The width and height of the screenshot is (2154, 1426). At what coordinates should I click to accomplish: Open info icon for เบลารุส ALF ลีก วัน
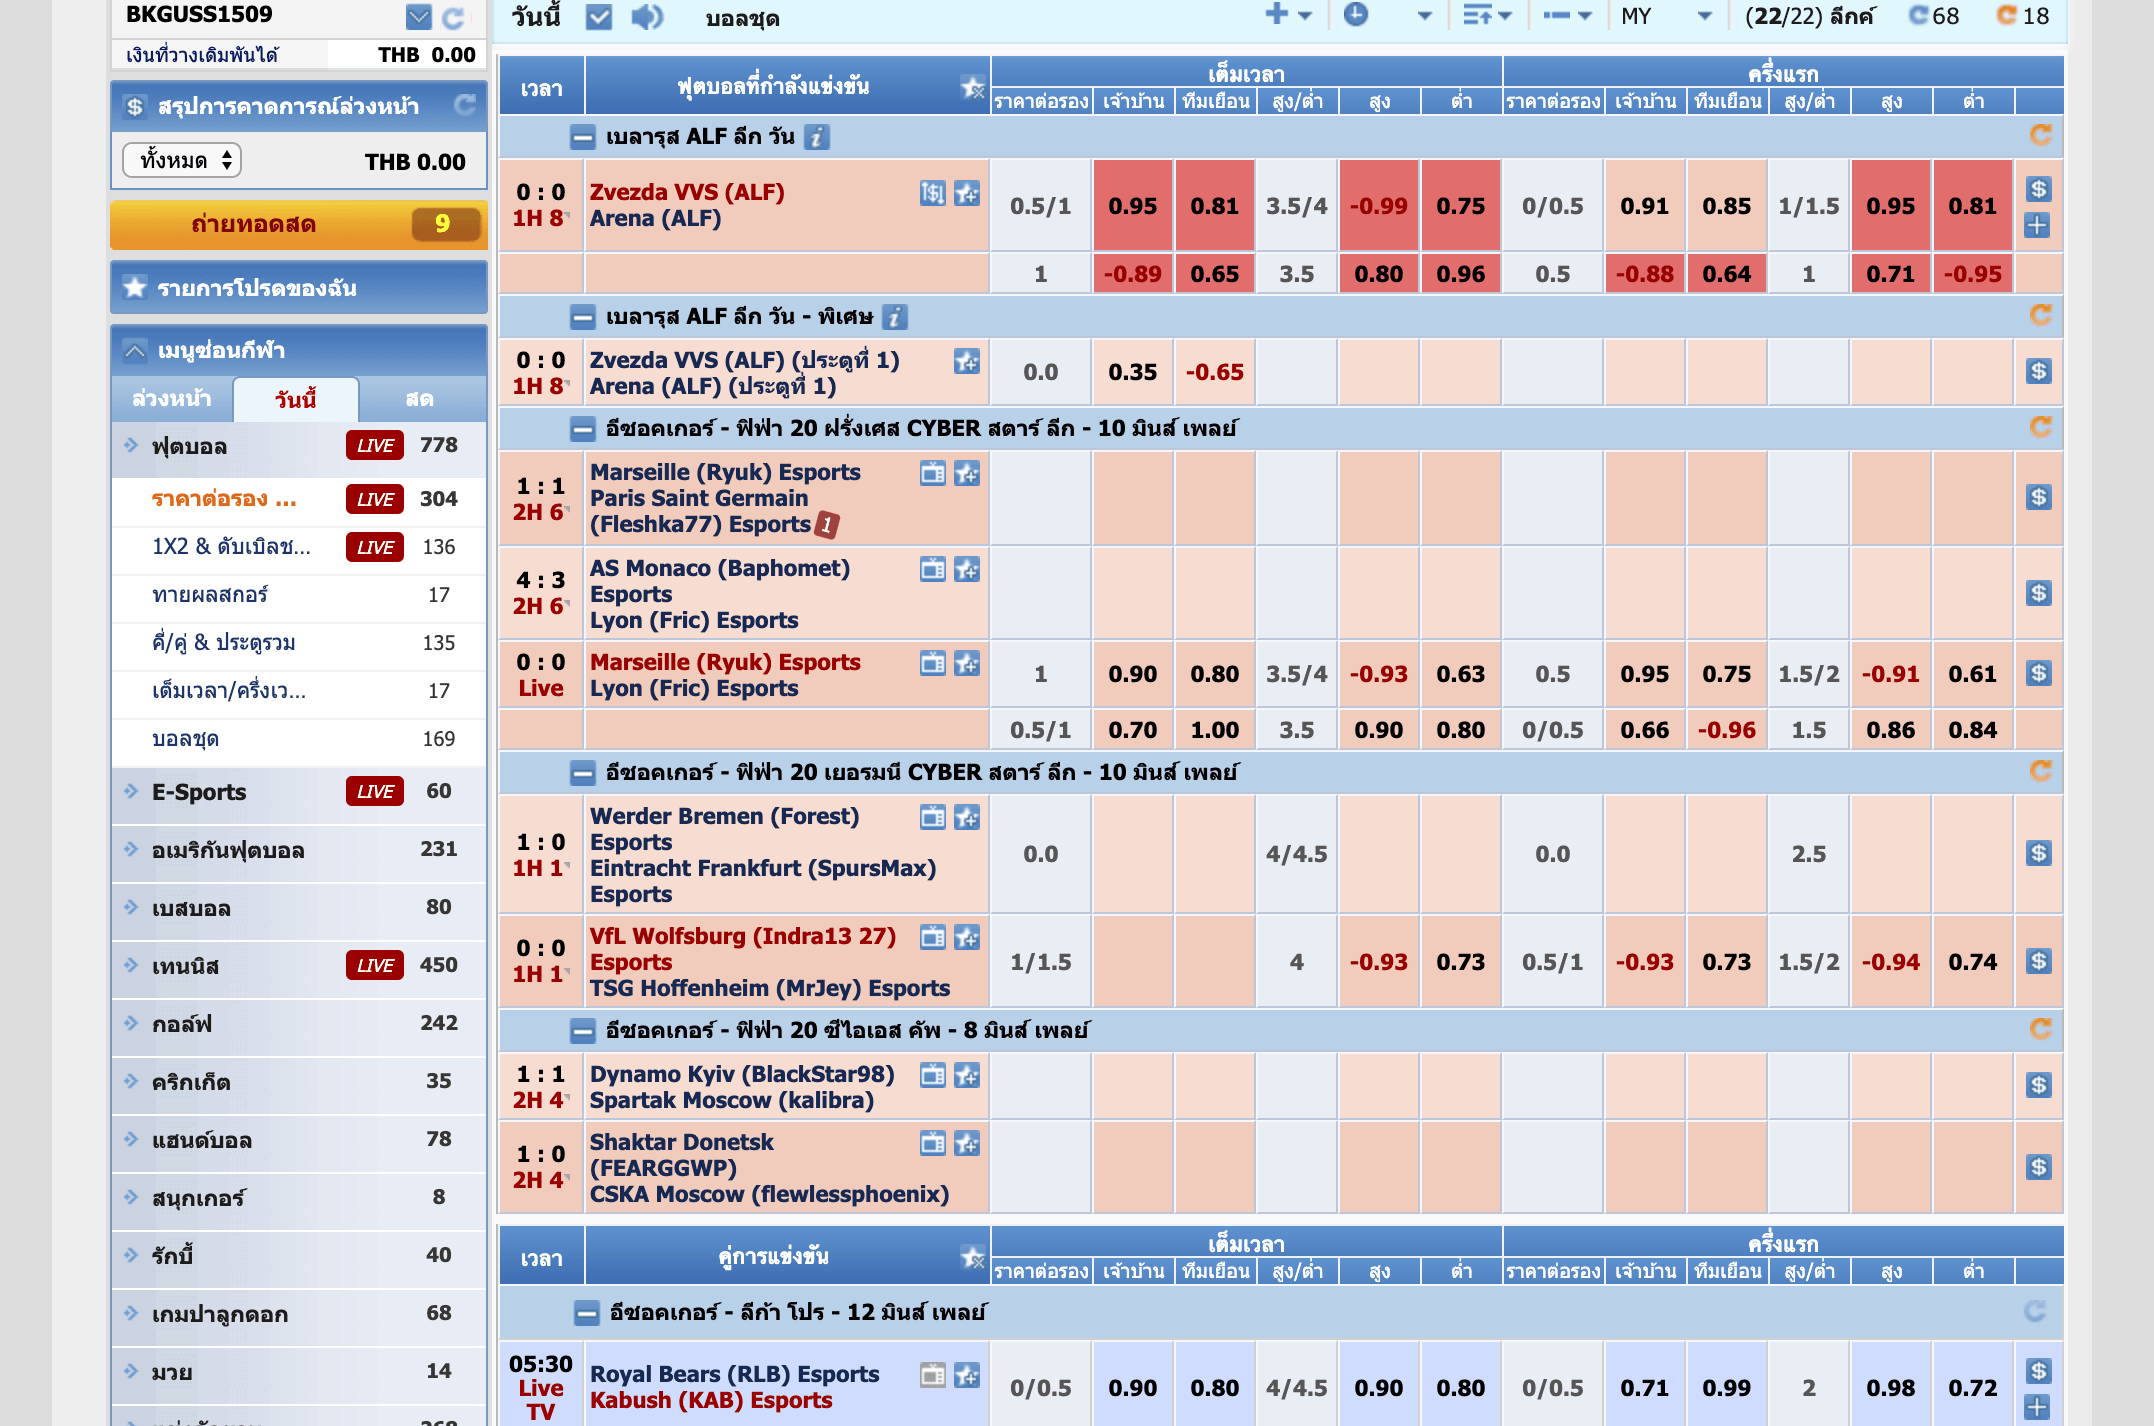click(x=817, y=137)
